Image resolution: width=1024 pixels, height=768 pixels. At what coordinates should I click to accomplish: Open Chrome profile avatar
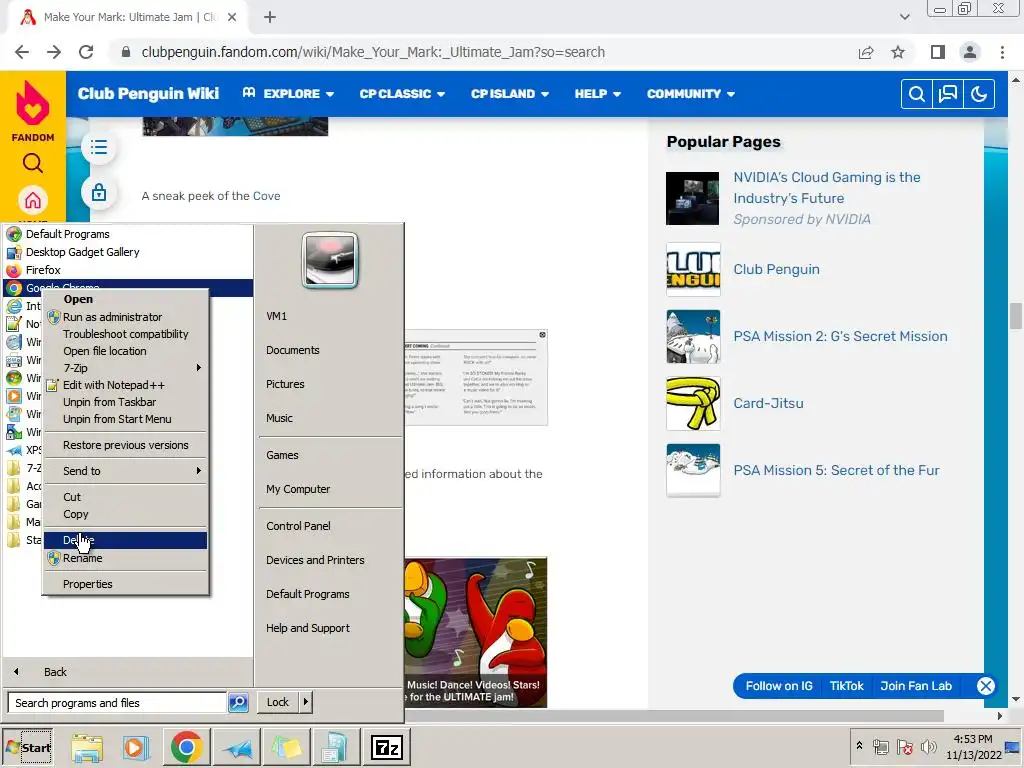pyautogui.click(x=970, y=52)
